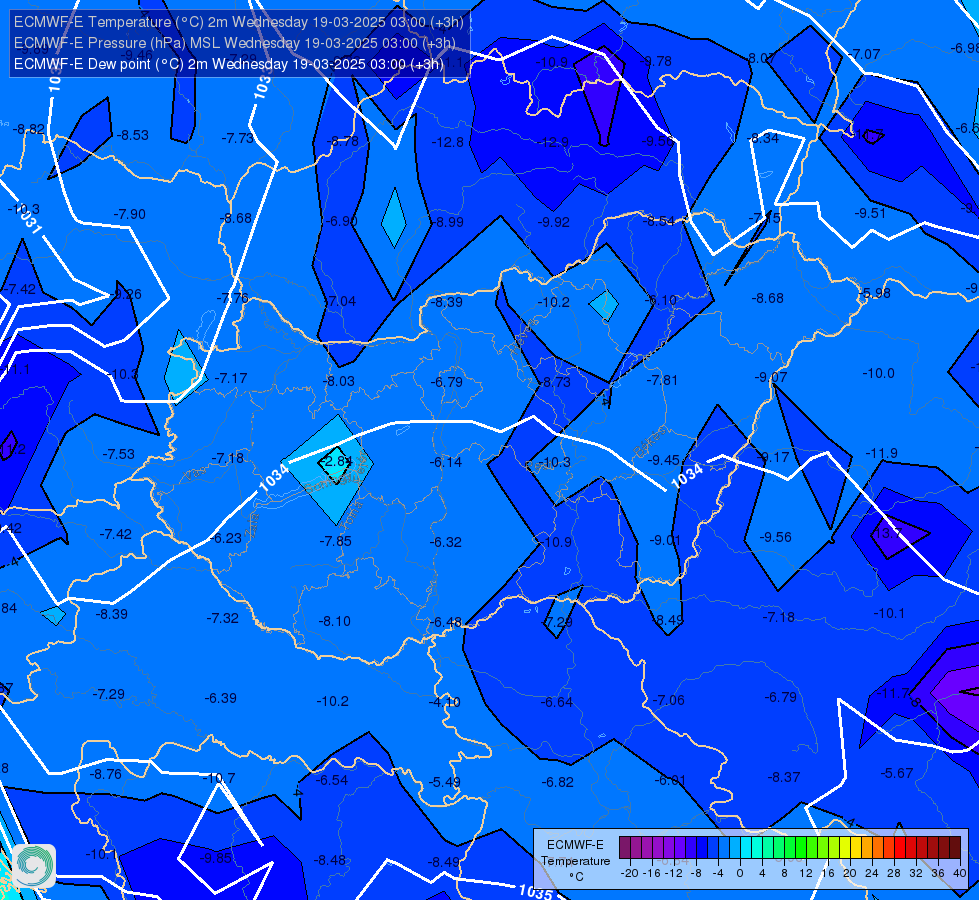Select the ECMWF-E Dew point header line
The width and height of the screenshot is (979, 900).
pos(229,64)
